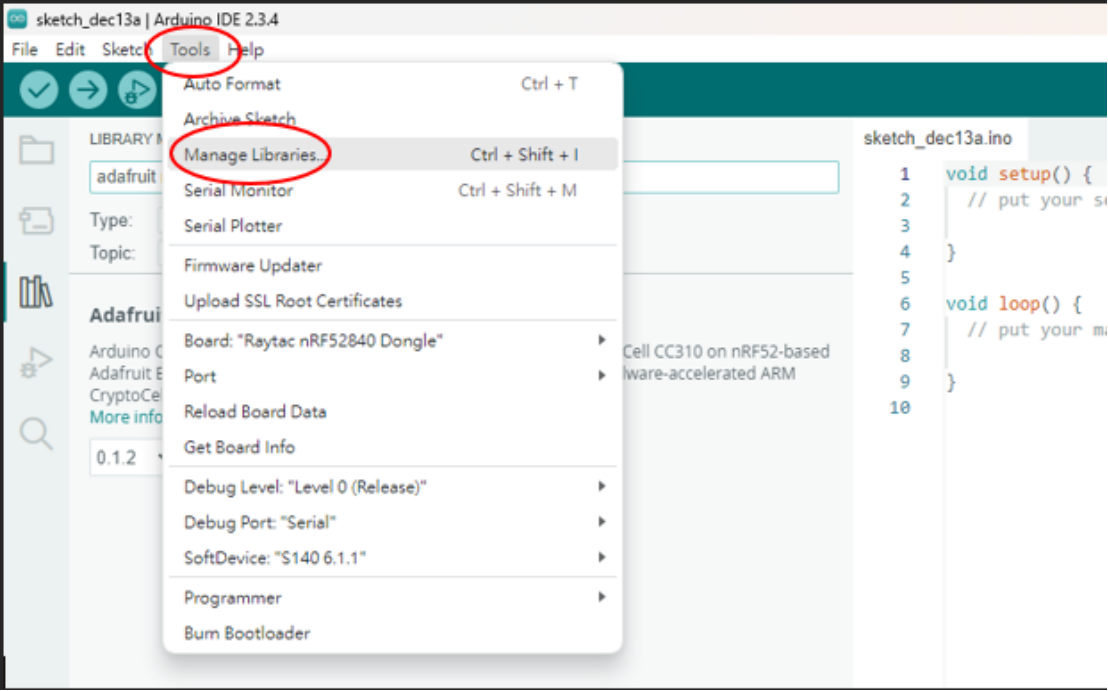Screen dimensions: 1108x691
Task: Expand the Port submenu
Action: (393, 376)
